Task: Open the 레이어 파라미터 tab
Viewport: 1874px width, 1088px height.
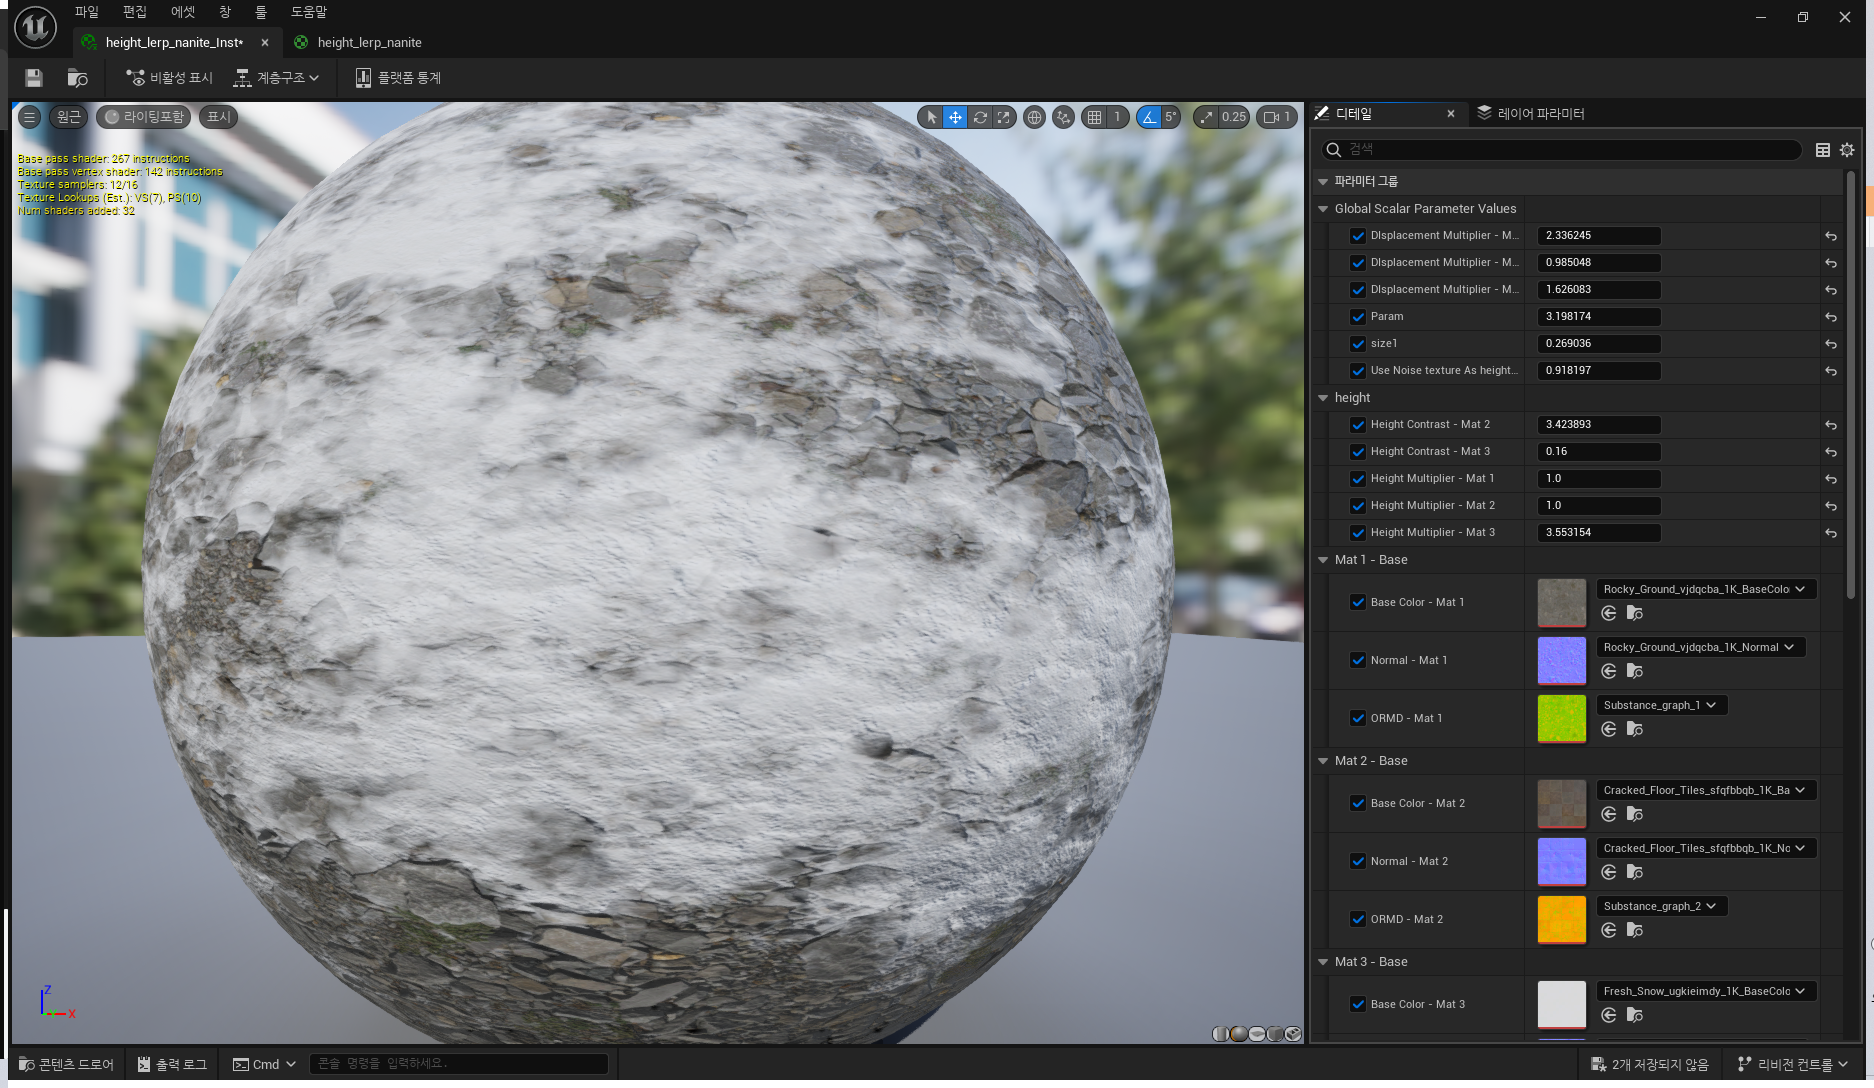Action: coord(1540,114)
